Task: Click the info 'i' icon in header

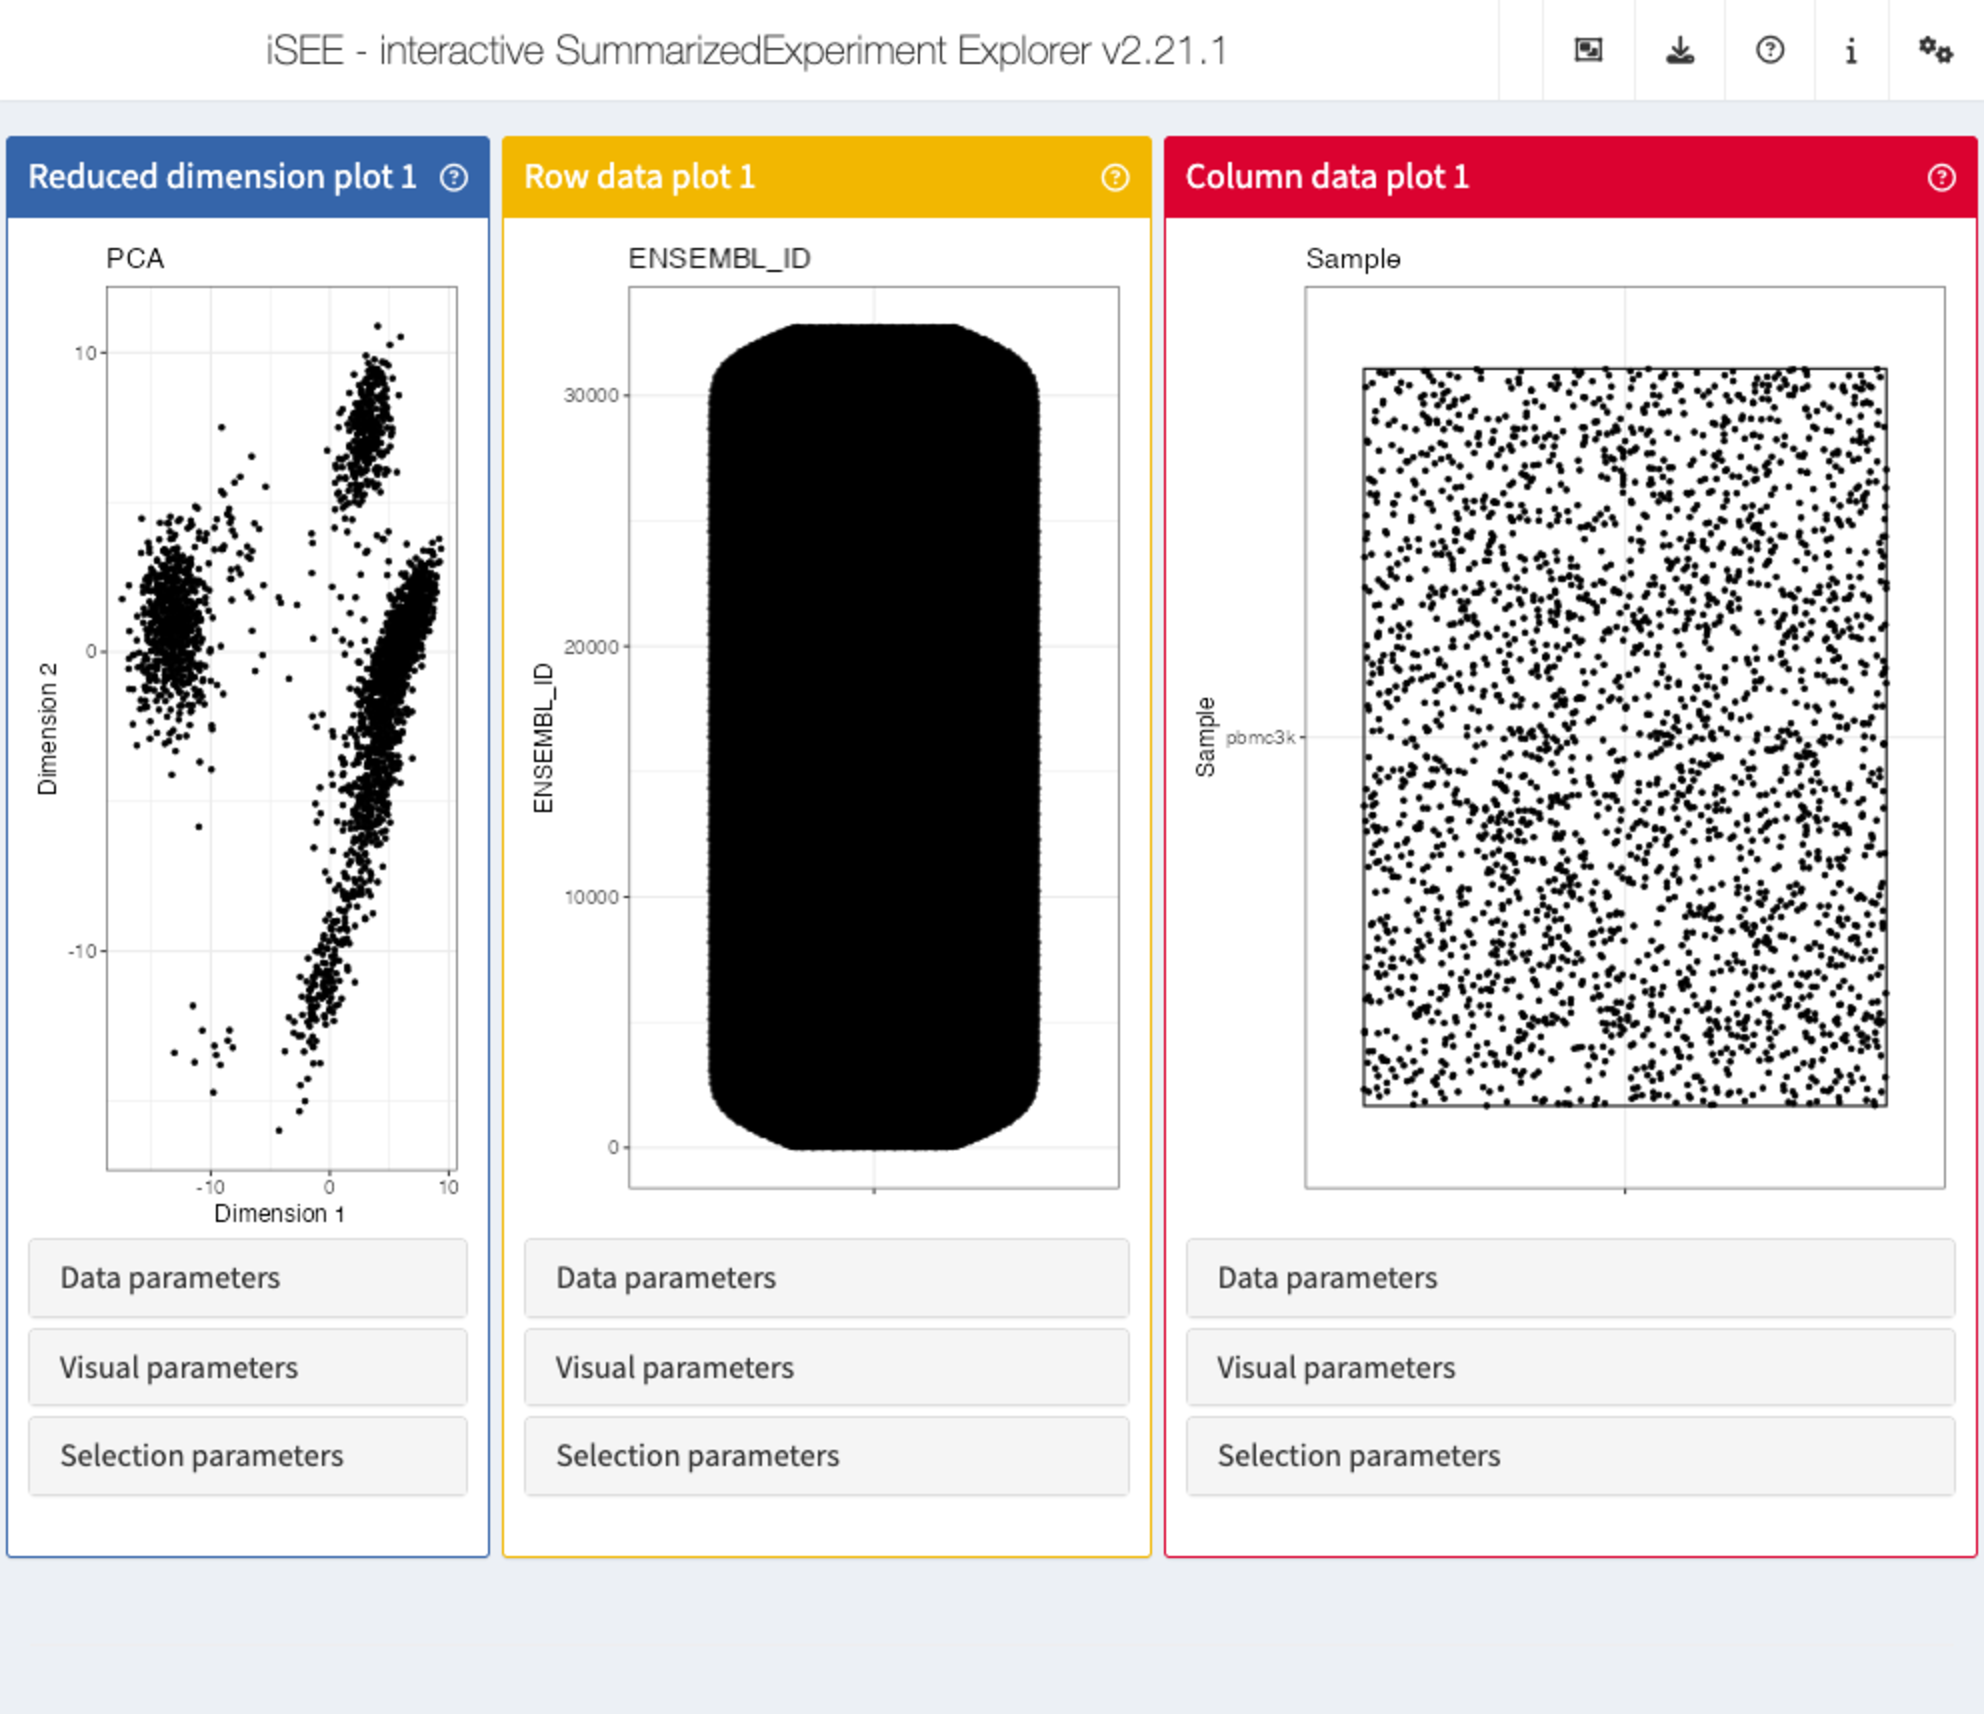Action: [1851, 50]
